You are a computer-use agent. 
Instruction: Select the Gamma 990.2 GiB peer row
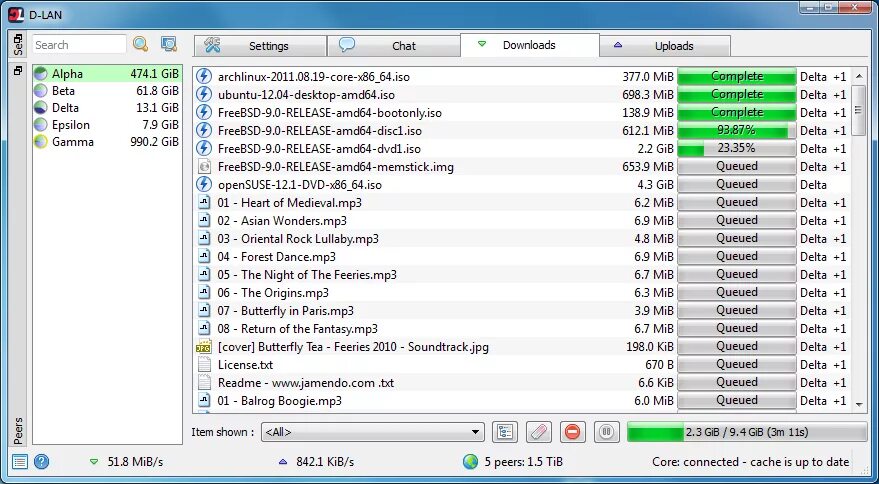(x=107, y=142)
